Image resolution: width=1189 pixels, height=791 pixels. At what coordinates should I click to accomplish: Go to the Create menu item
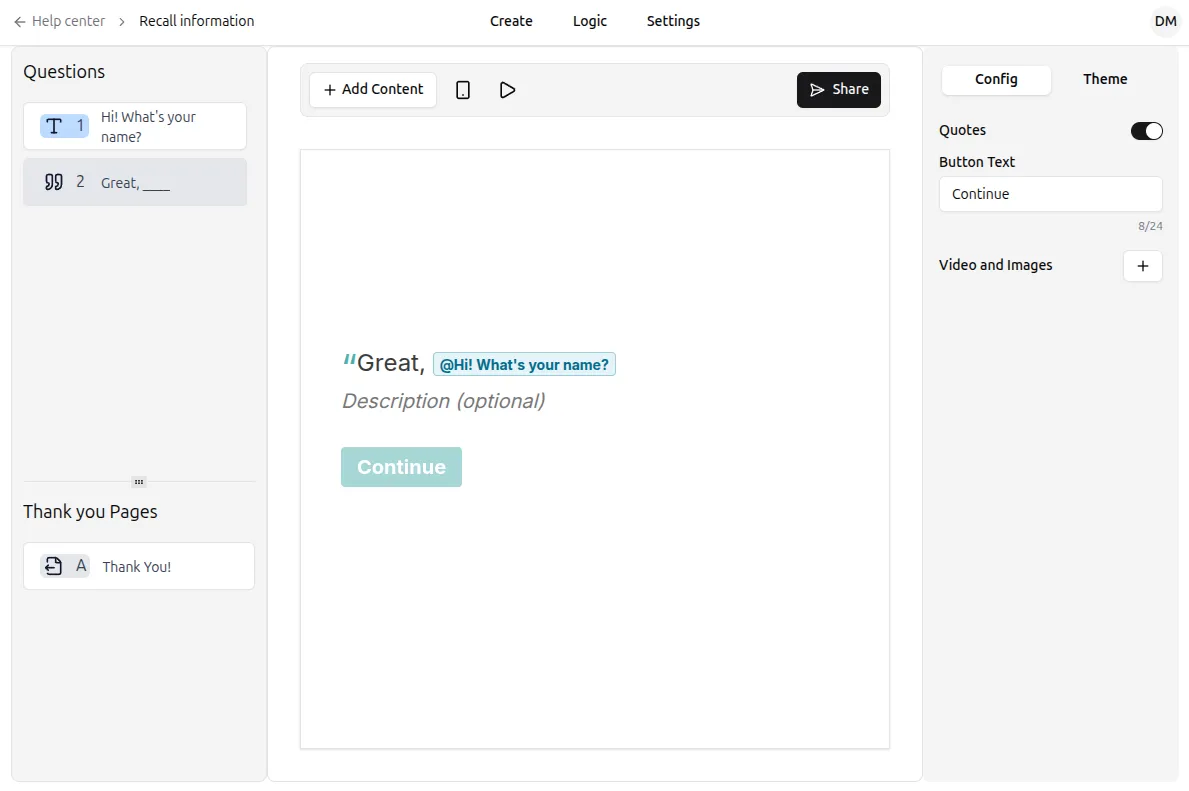(511, 21)
